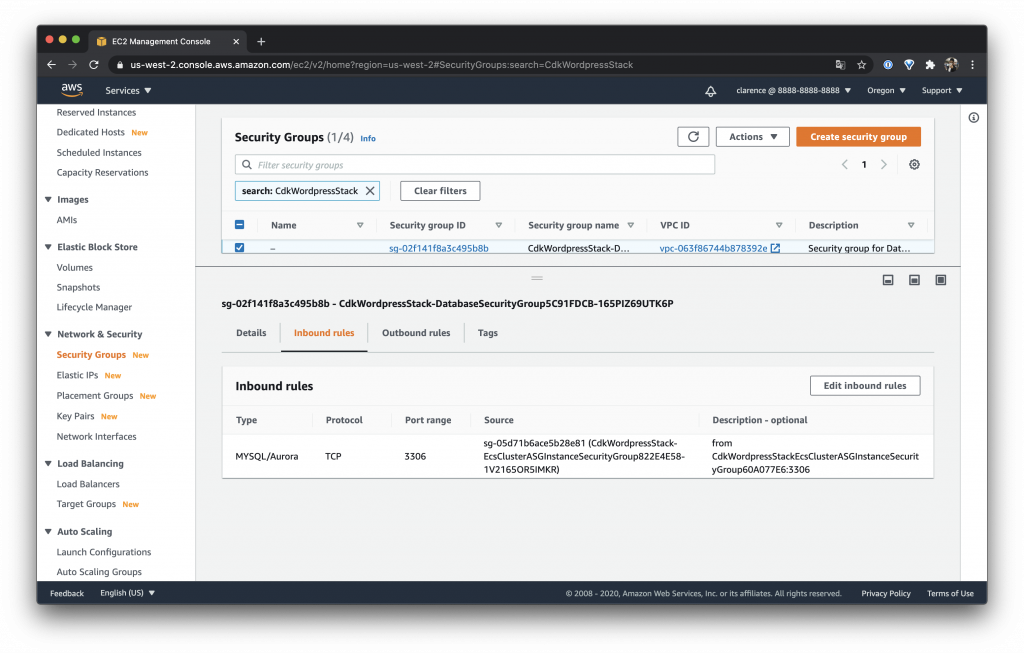Open the English (US) language dropdown
Image resolution: width=1024 pixels, height=653 pixels.
point(127,593)
